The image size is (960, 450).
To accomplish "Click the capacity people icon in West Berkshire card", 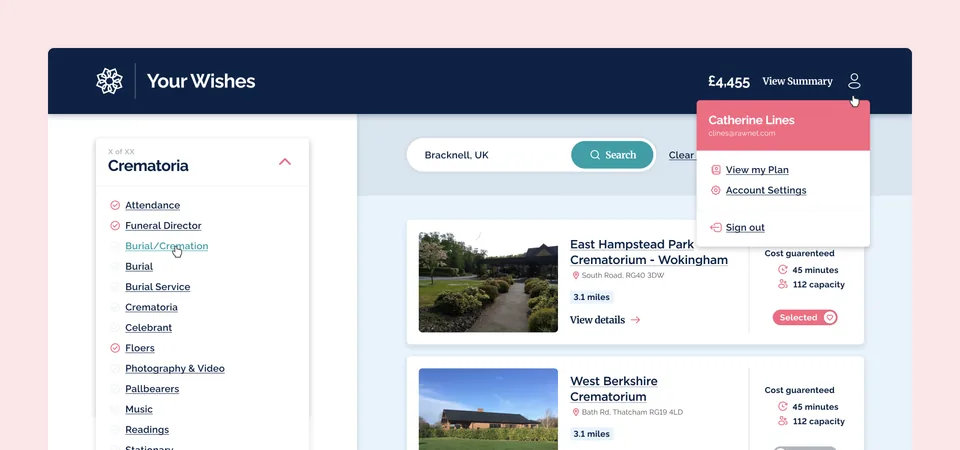I will (x=782, y=421).
